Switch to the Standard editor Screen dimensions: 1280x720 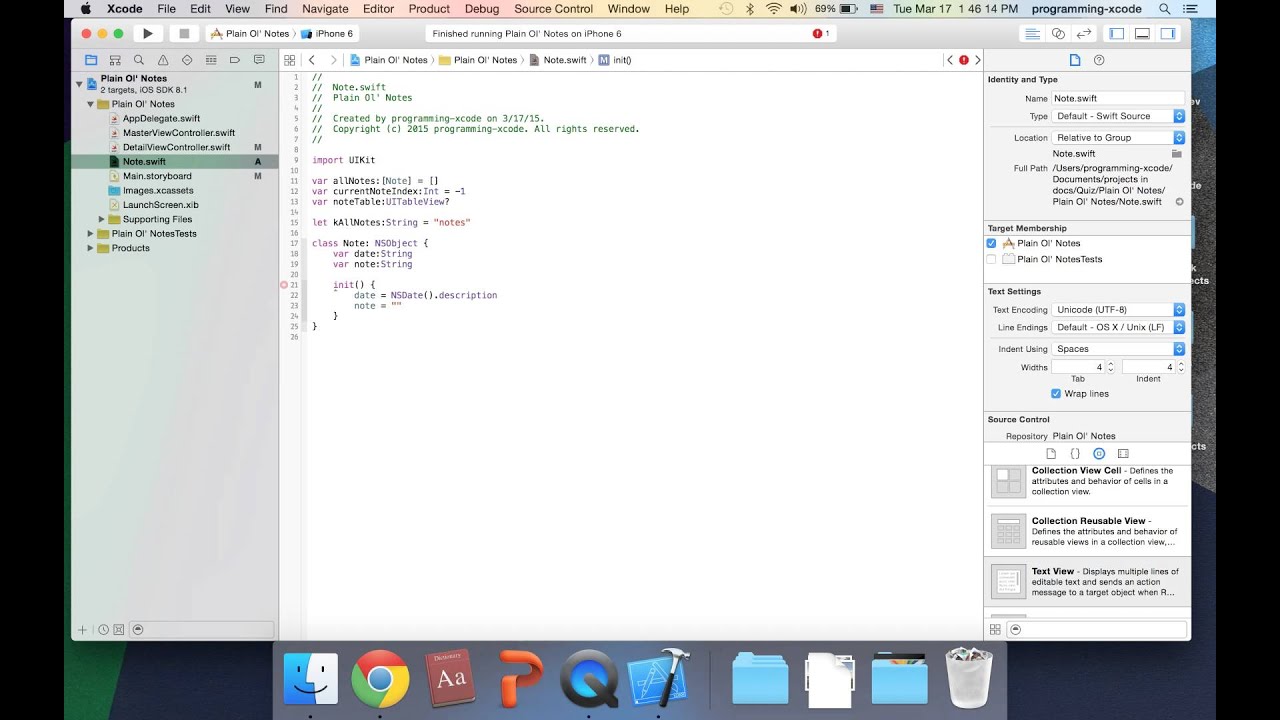[1032, 33]
